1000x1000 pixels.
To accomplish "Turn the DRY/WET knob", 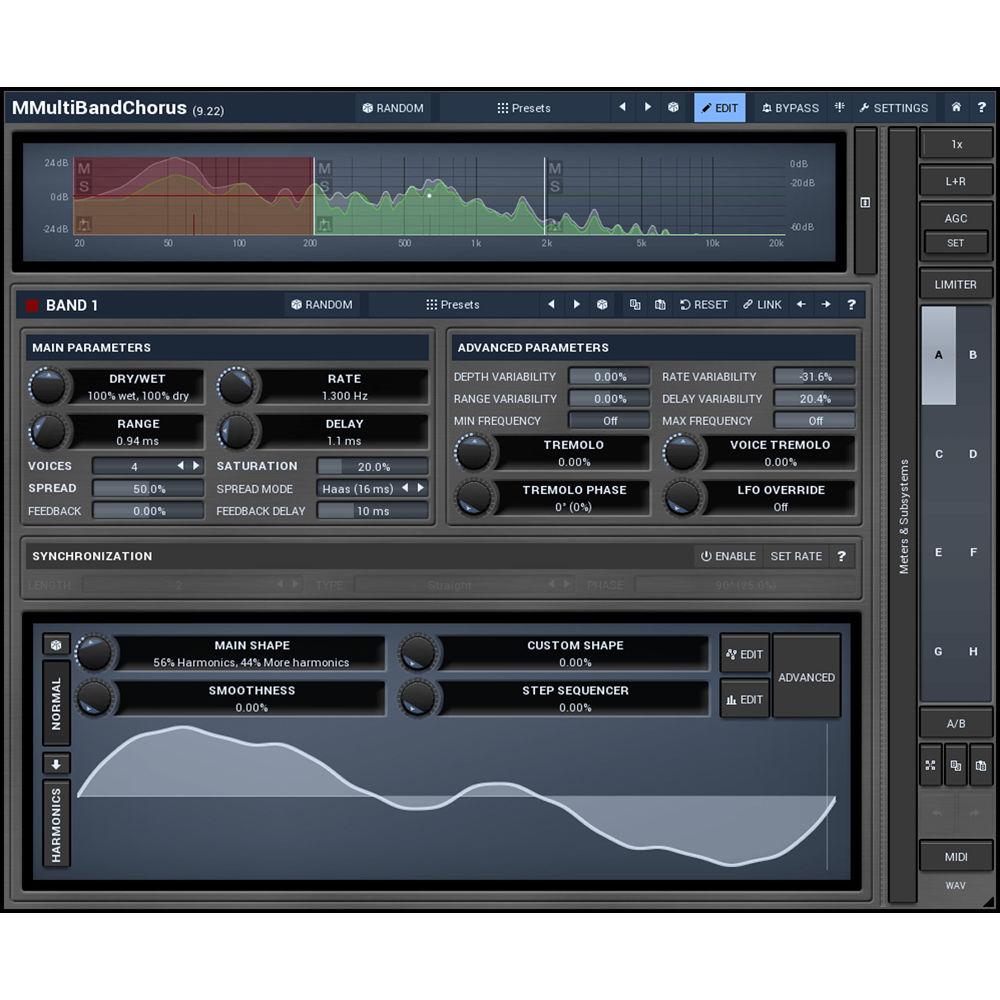I will pyautogui.click(x=48, y=386).
